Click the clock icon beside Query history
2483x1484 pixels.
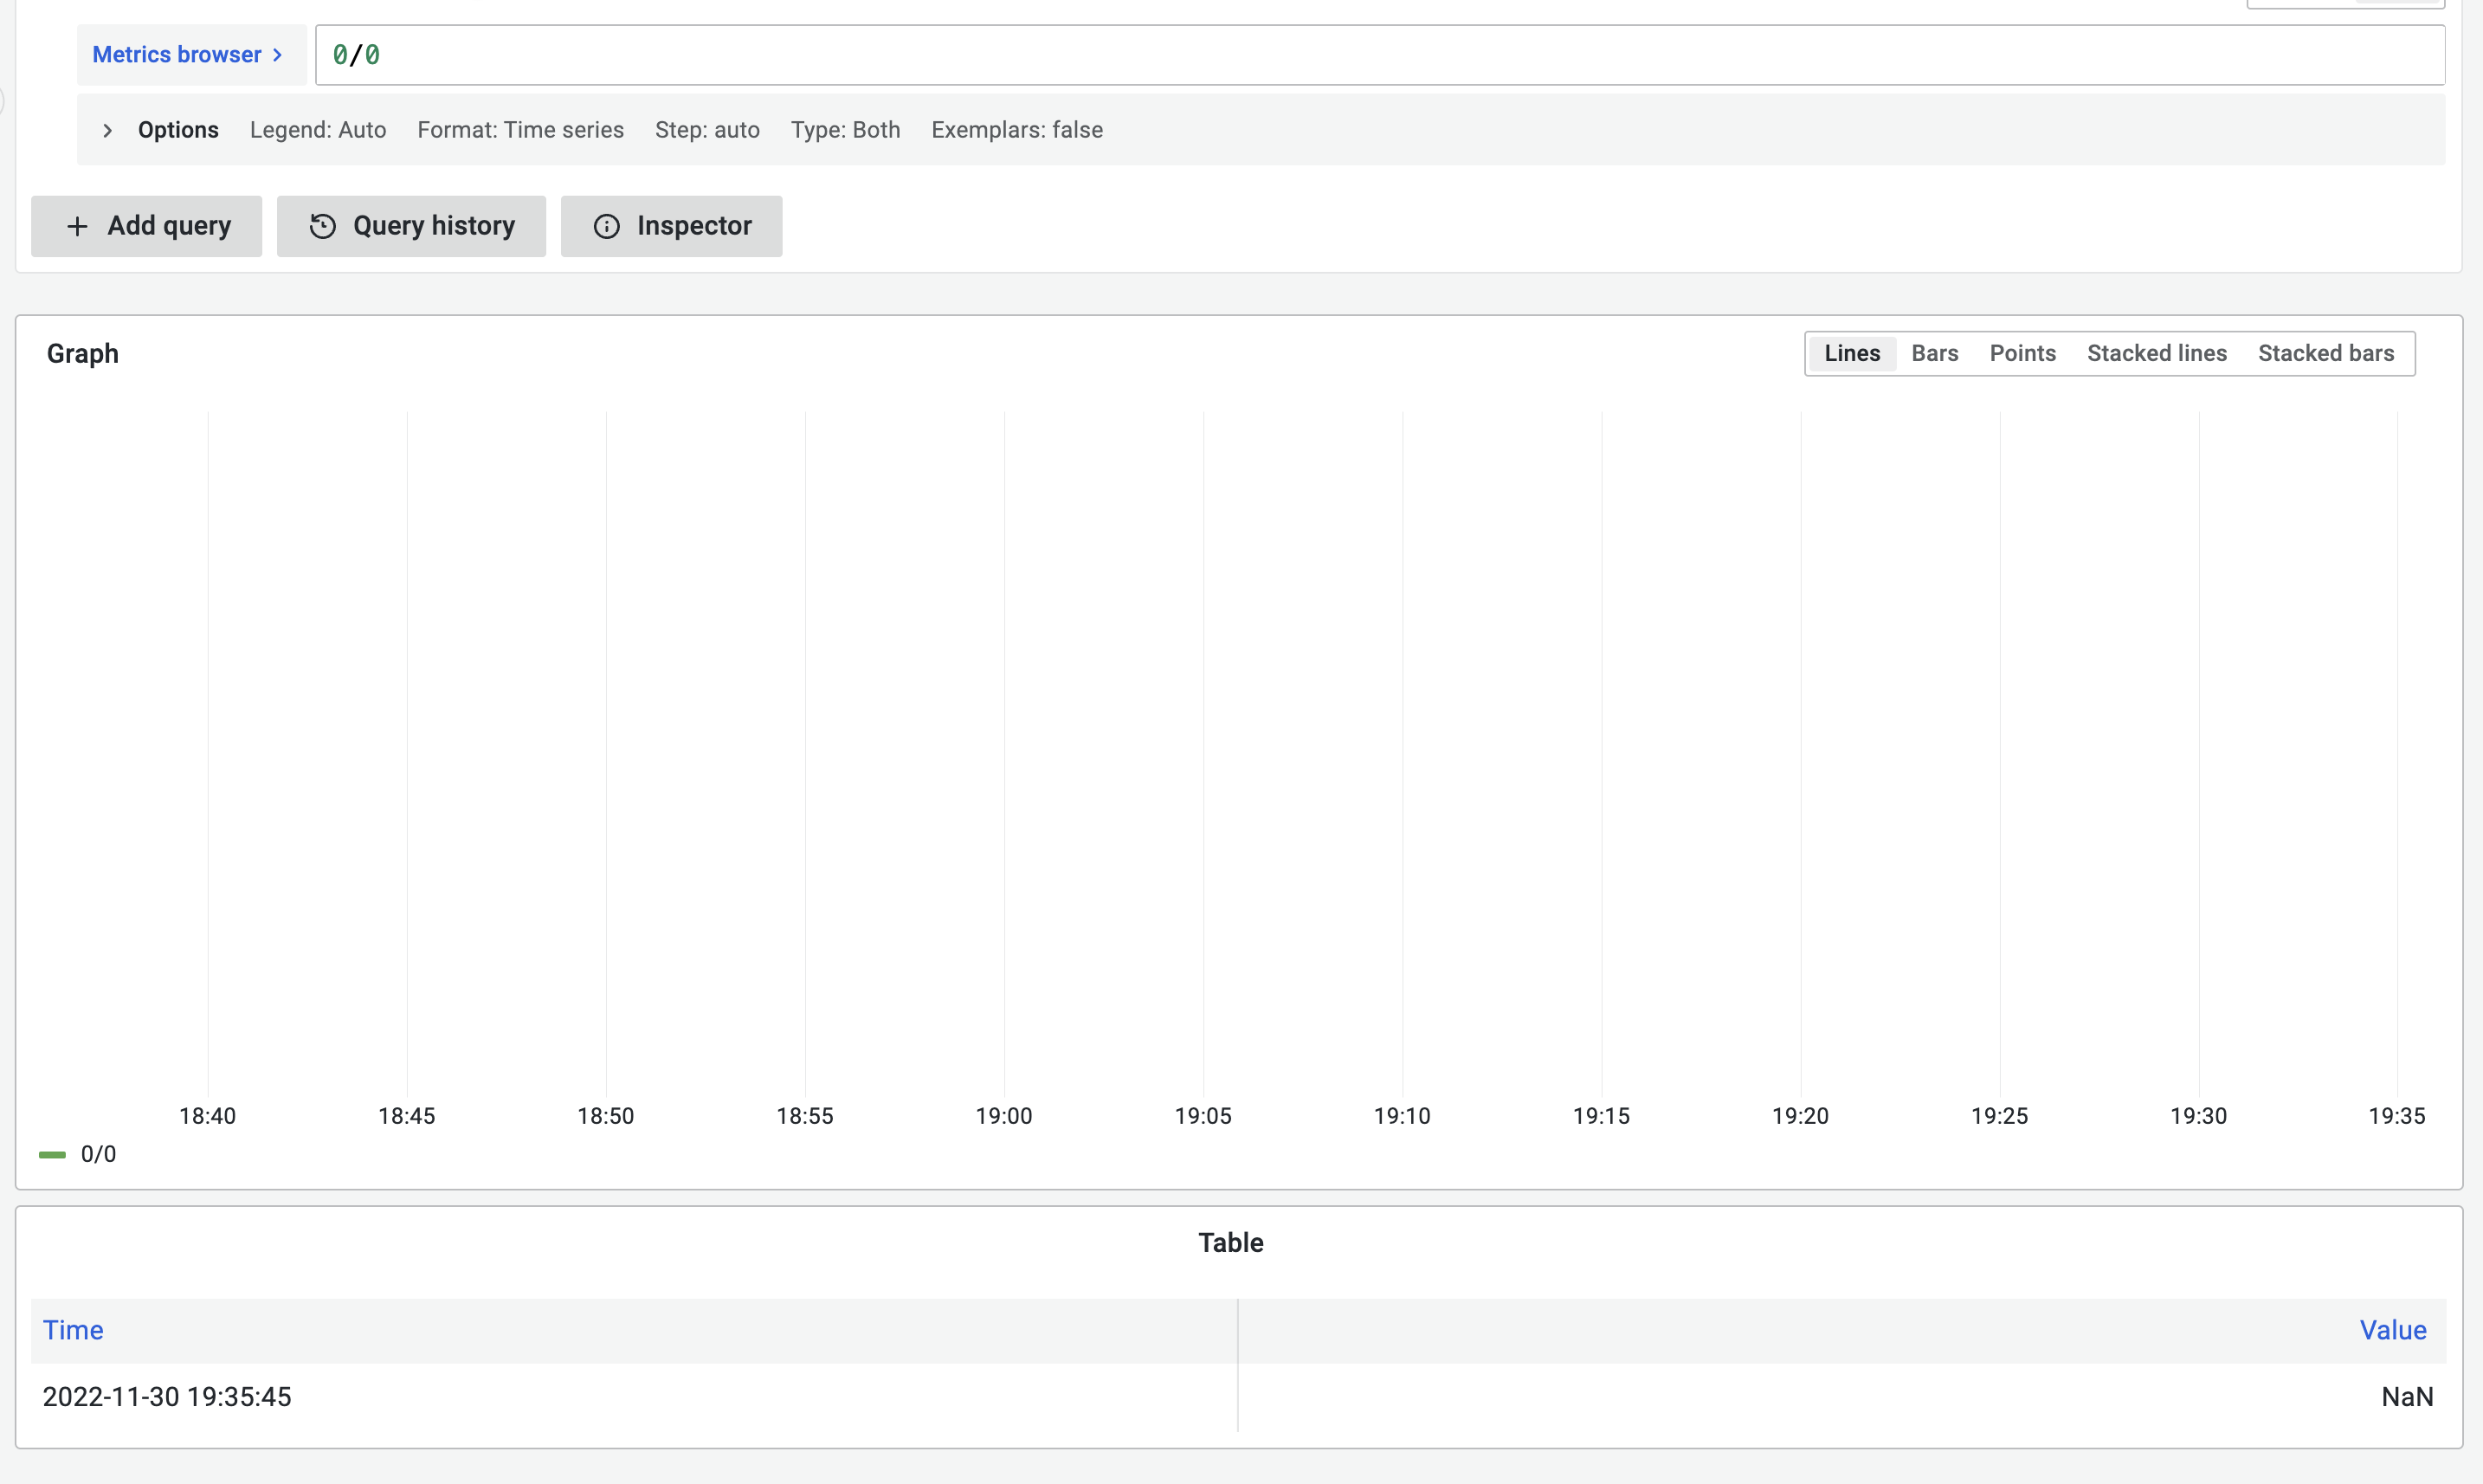point(321,226)
